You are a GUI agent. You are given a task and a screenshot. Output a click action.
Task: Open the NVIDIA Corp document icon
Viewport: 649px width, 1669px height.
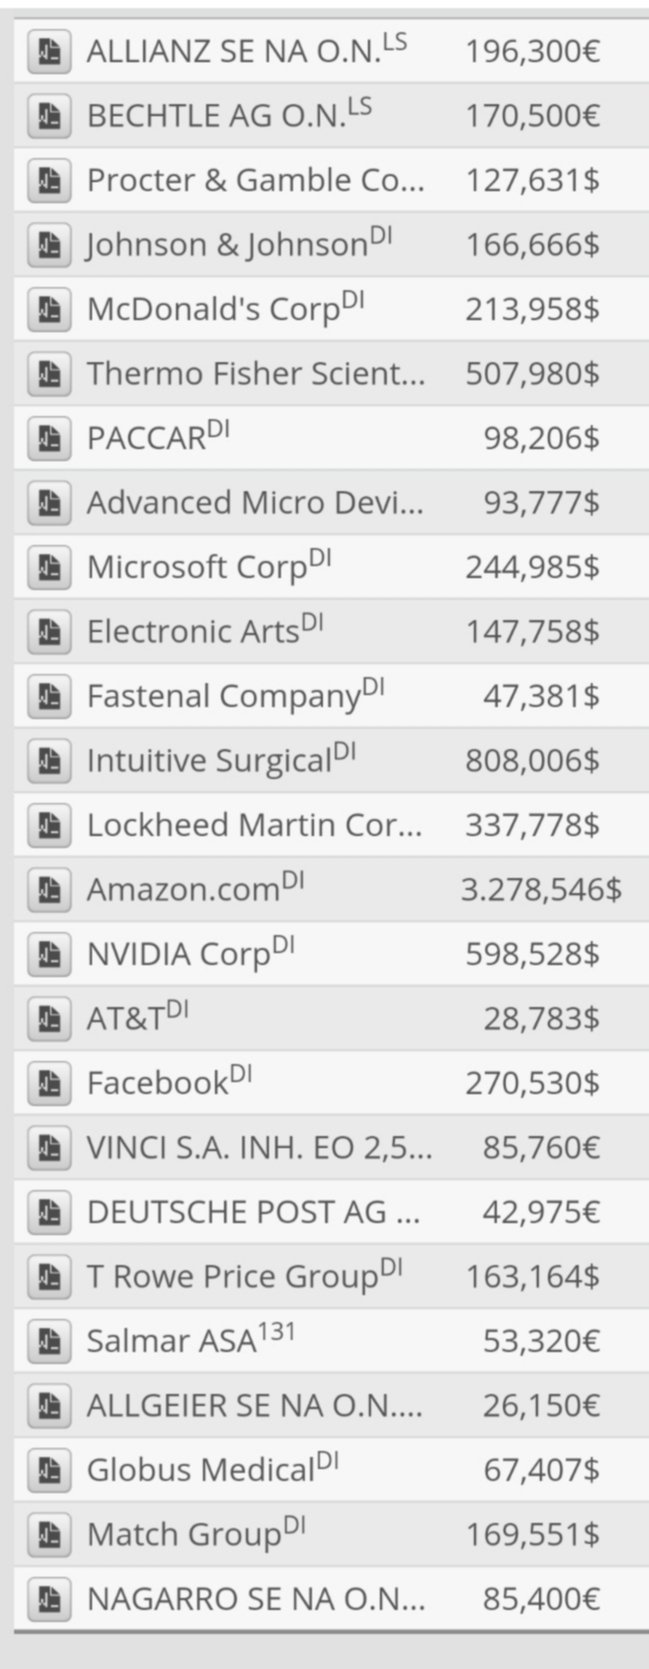point(49,954)
